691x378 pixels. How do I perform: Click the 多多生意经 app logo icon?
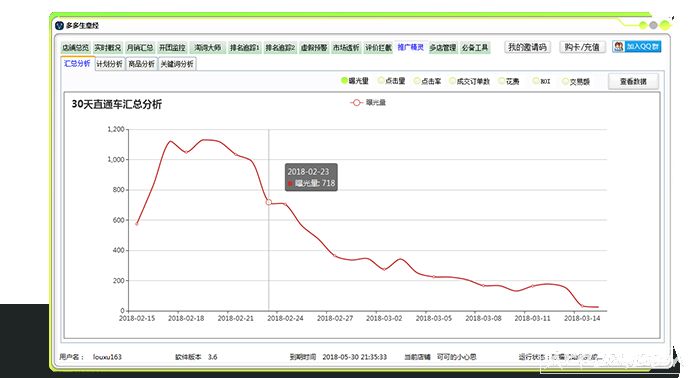coord(59,26)
